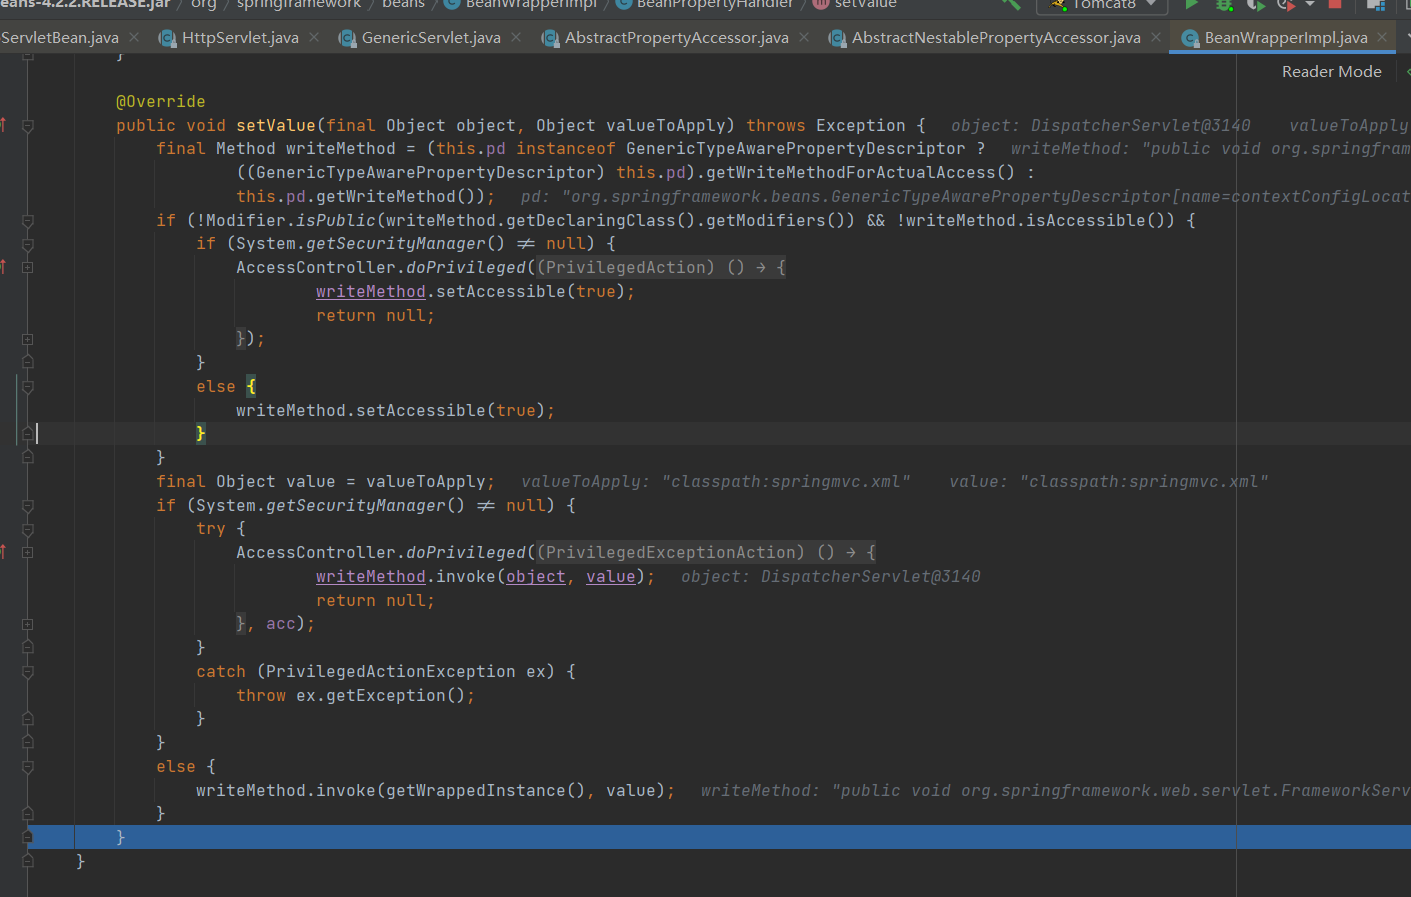Start debugging with the green bug icon

coord(1223,4)
